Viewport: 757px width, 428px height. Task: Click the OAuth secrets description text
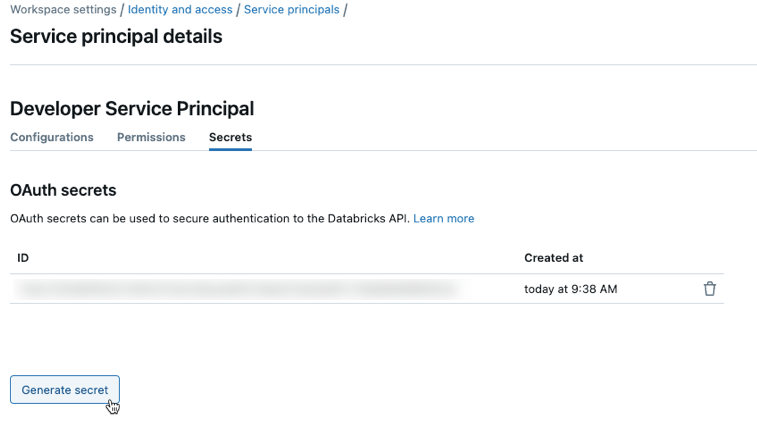(x=210, y=218)
